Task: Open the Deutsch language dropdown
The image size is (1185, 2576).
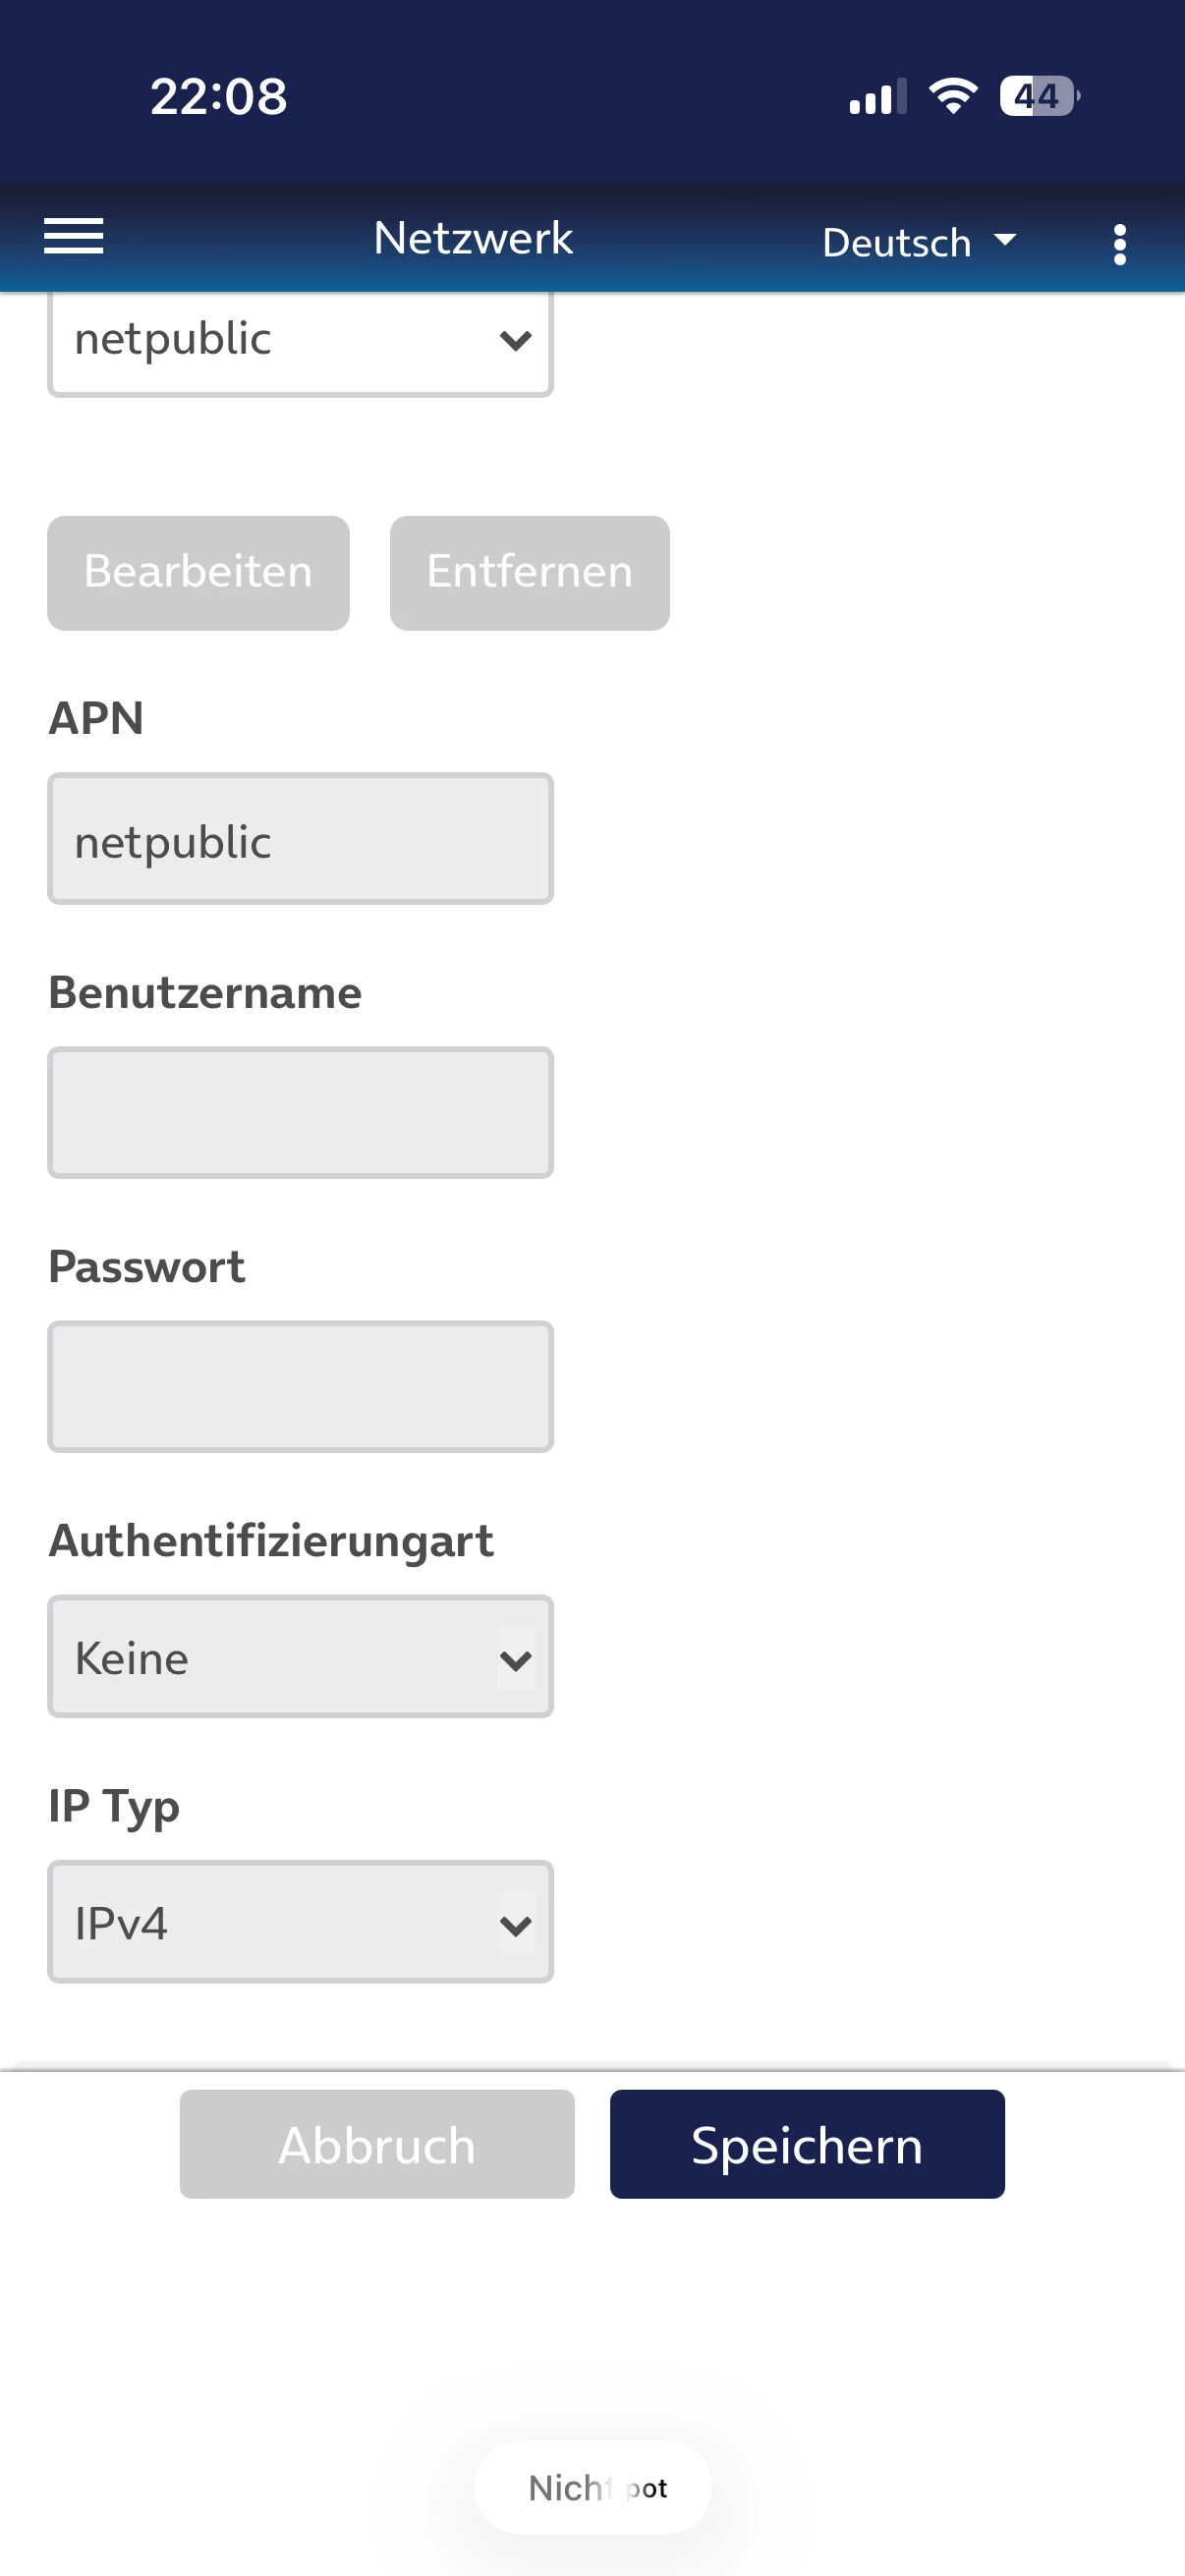Action: (918, 242)
